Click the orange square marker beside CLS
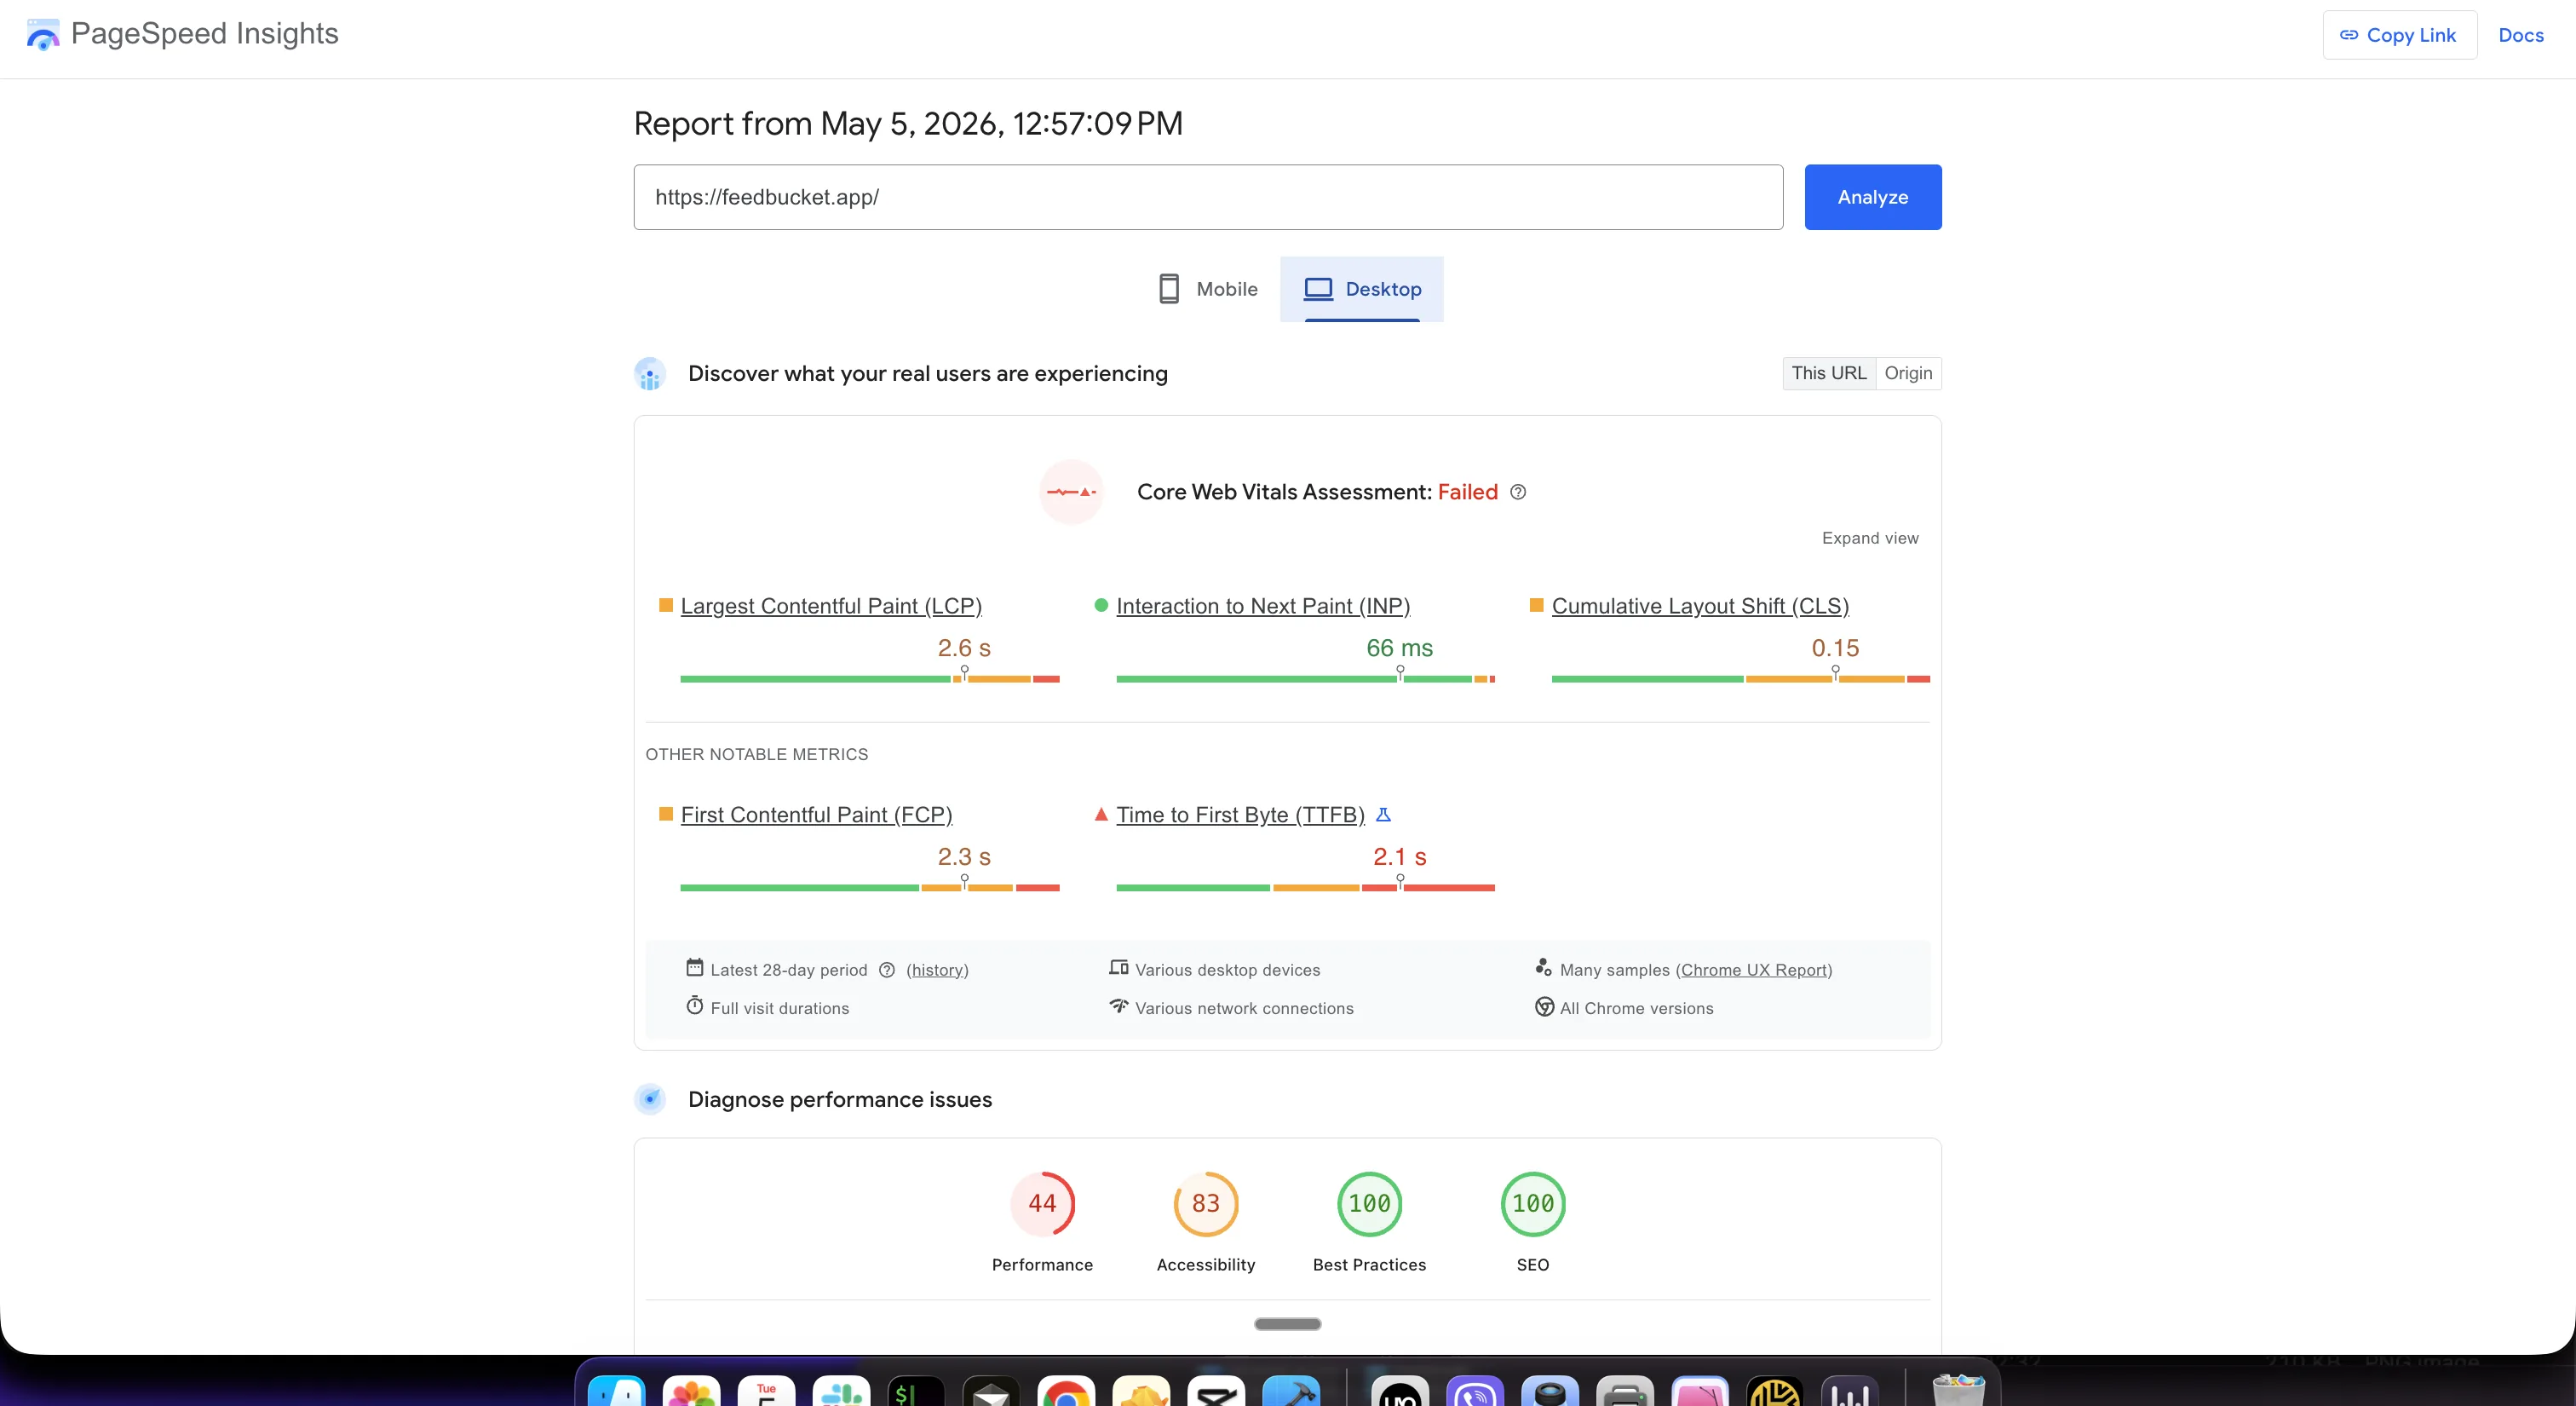2576x1406 pixels. pyautogui.click(x=1537, y=605)
